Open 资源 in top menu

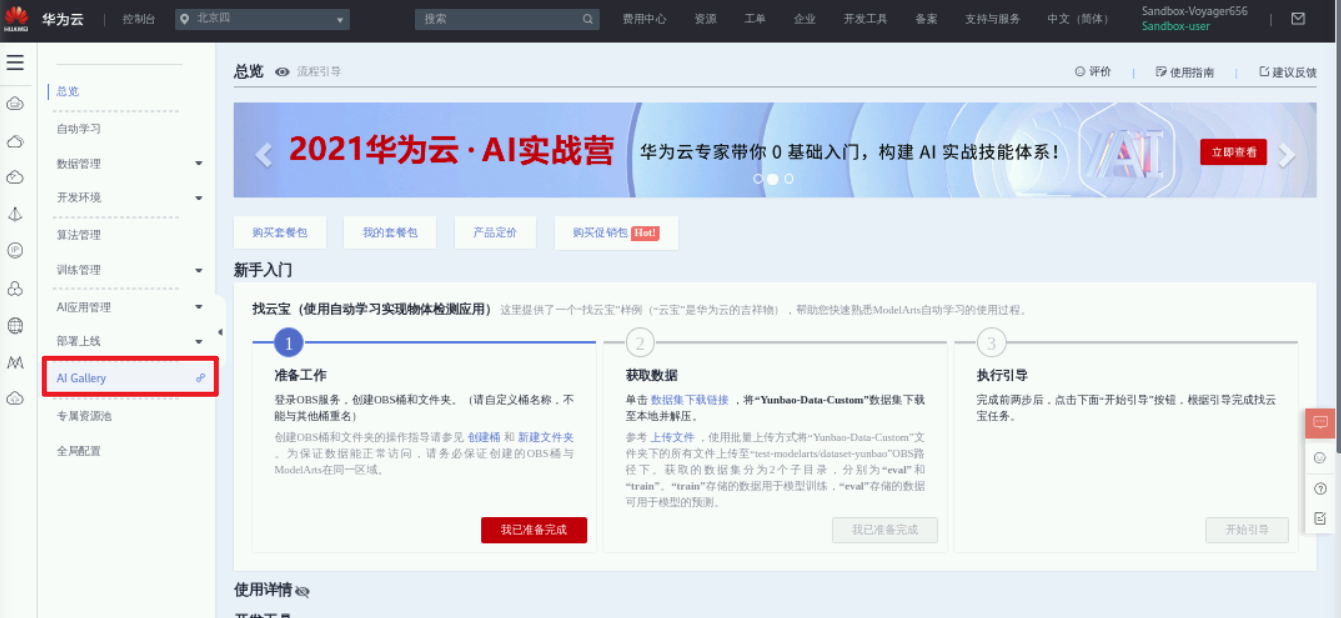click(705, 19)
